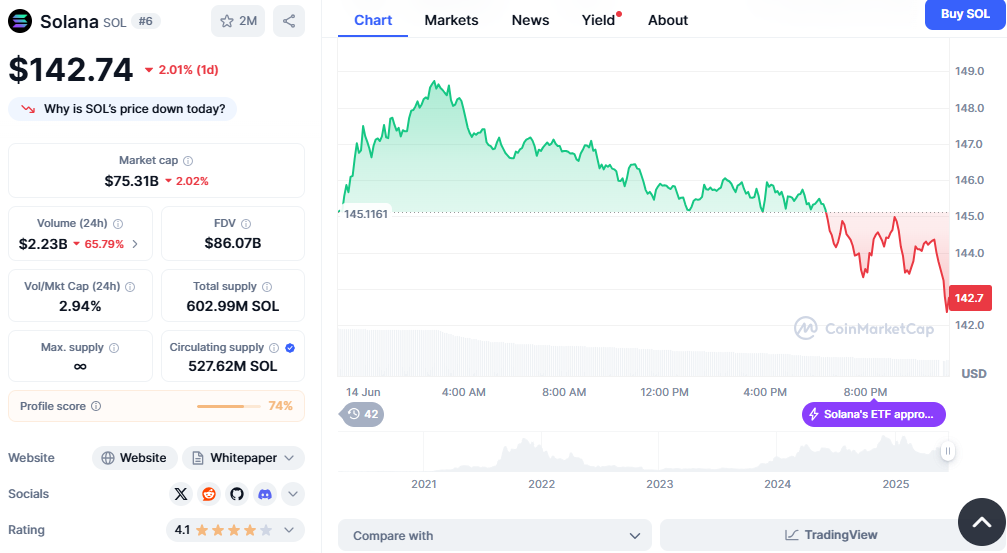The height and width of the screenshot is (553, 1007).
Task: Click Market cap info icon
Action: (x=188, y=161)
